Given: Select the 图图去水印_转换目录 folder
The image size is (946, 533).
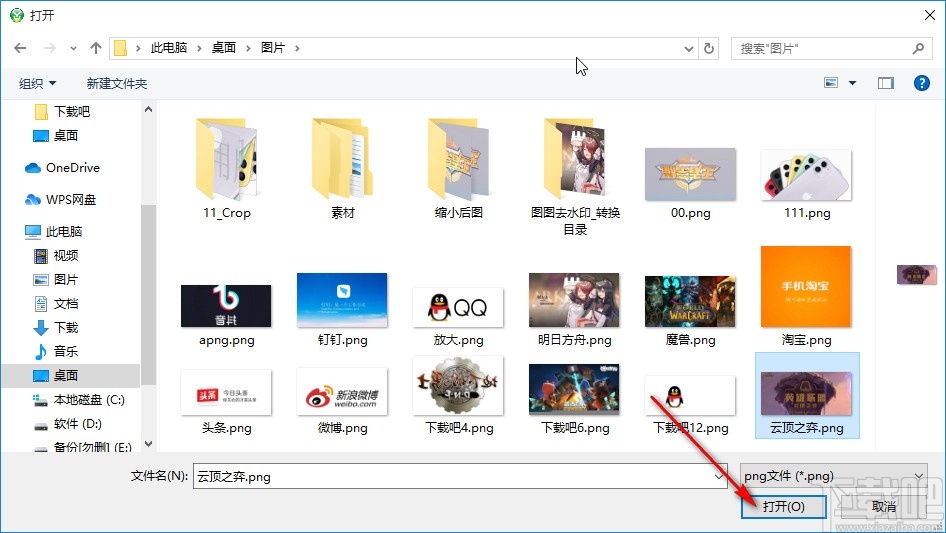Looking at the screenshot, I should (575, 177).
